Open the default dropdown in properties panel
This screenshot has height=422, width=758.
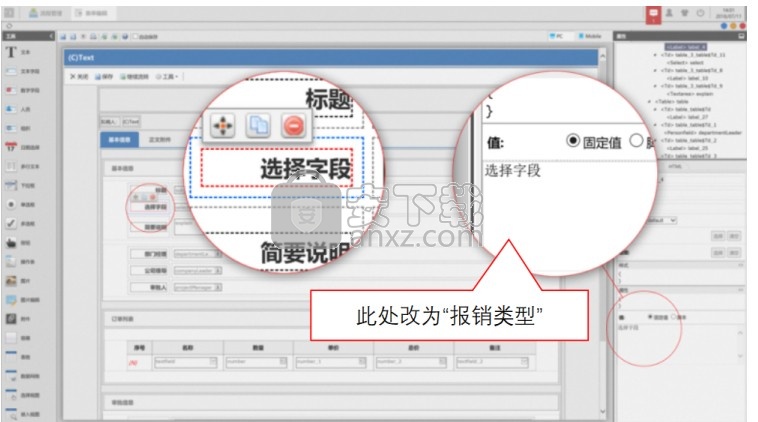[661, 220]
